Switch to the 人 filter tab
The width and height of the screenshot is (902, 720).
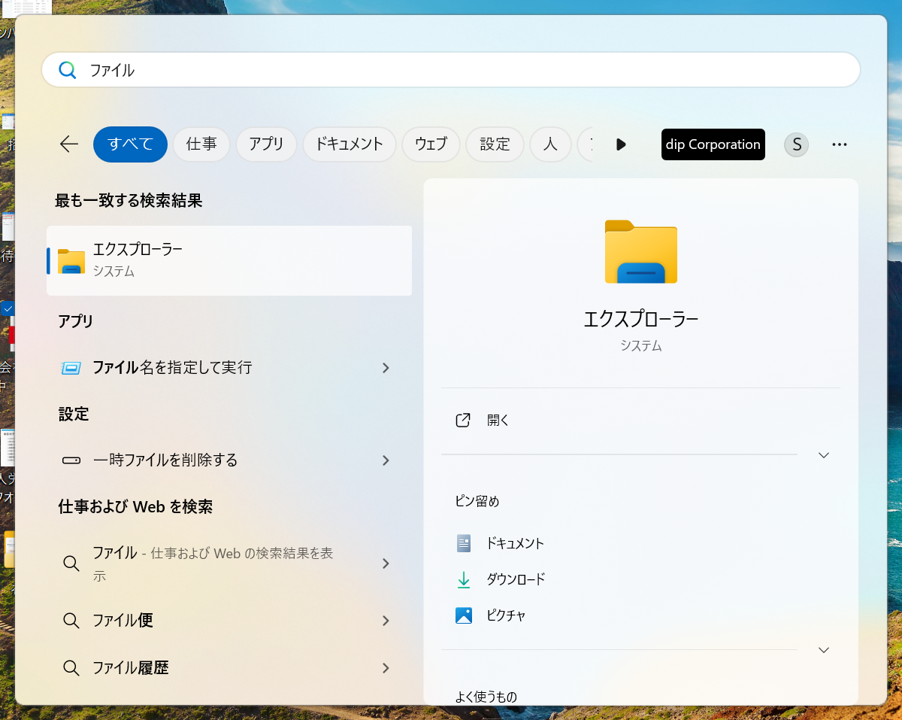(x=551, y=144)
